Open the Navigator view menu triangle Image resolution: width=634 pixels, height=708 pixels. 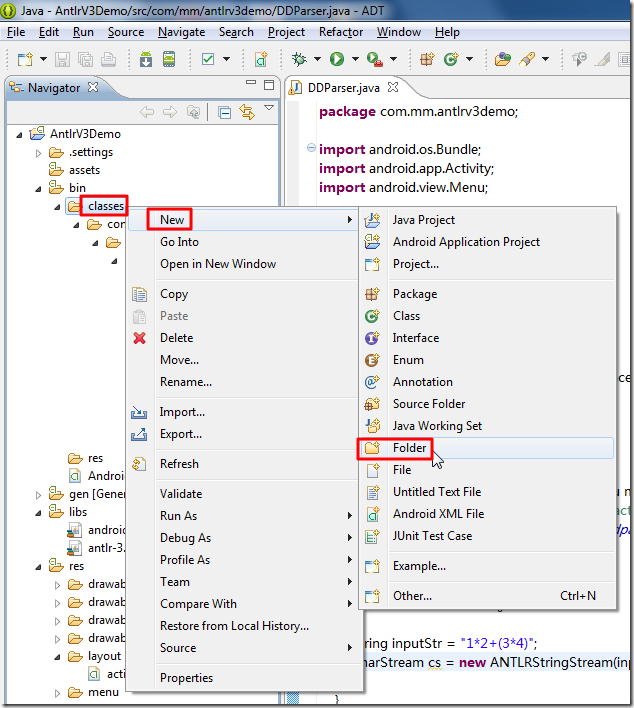(x=269, y=108)
